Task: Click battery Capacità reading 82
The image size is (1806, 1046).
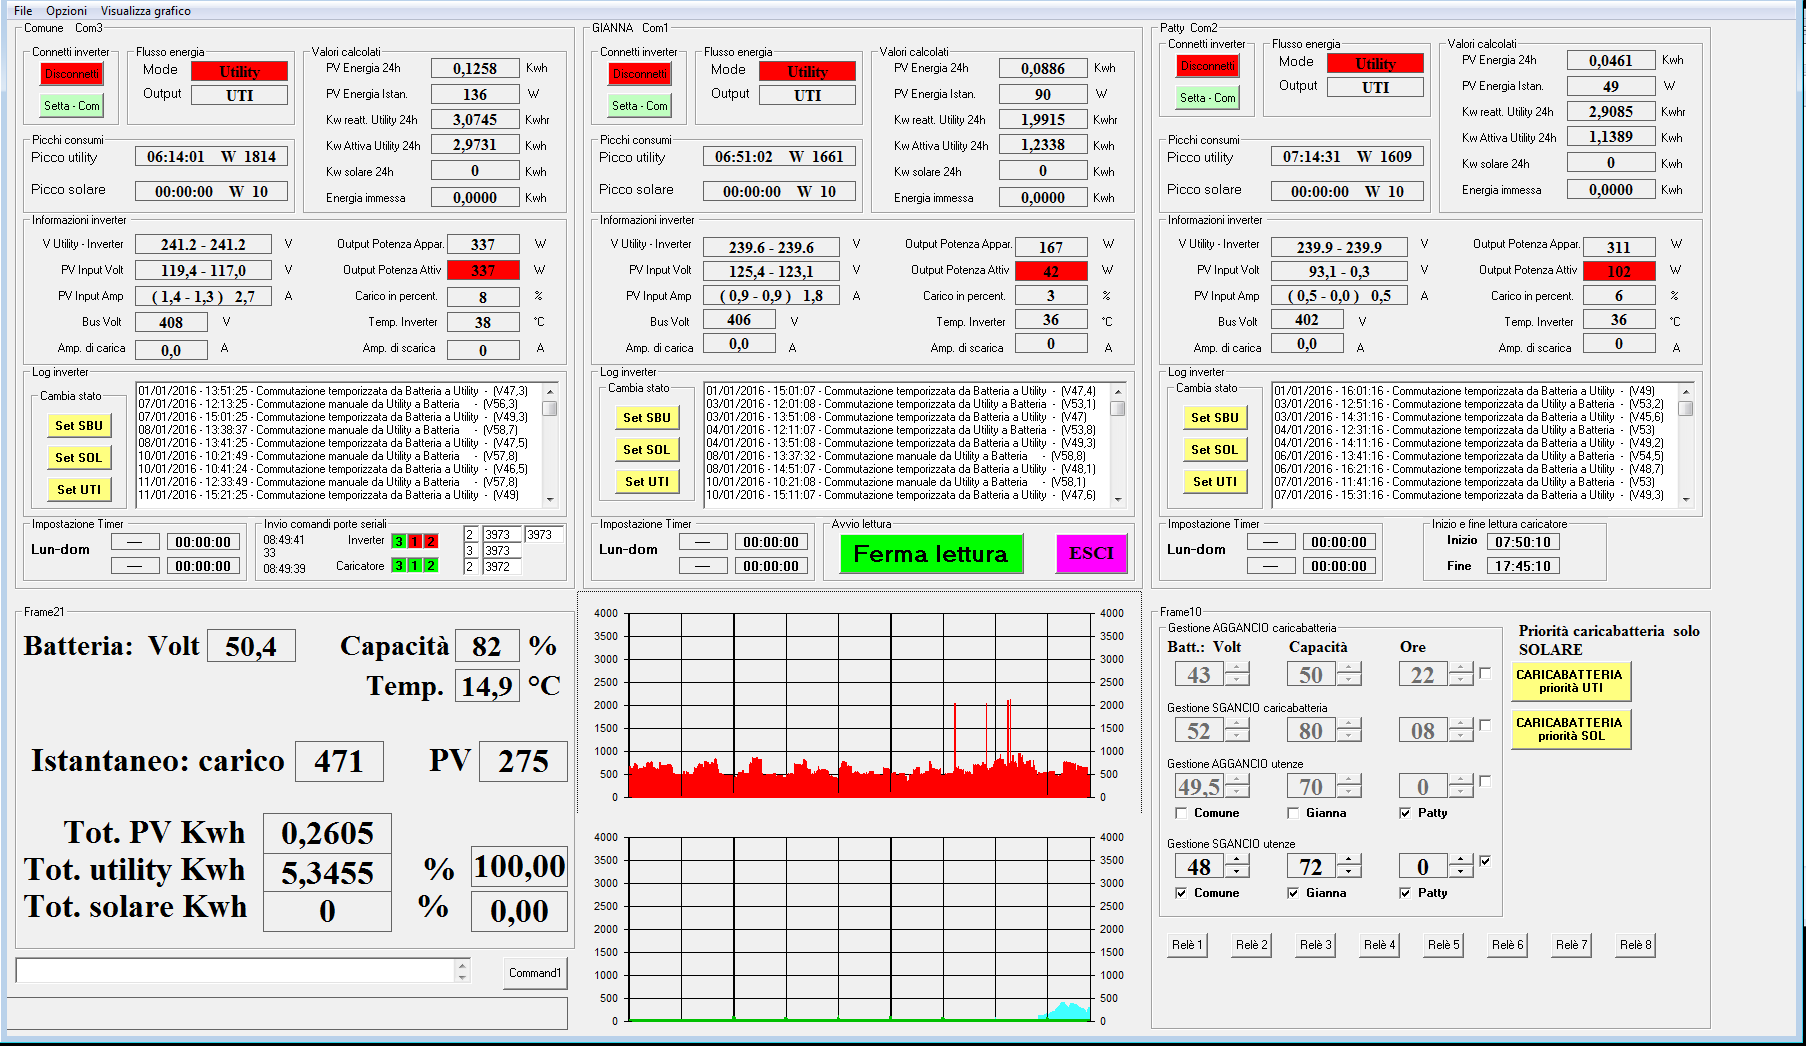Action: [487, 646]
